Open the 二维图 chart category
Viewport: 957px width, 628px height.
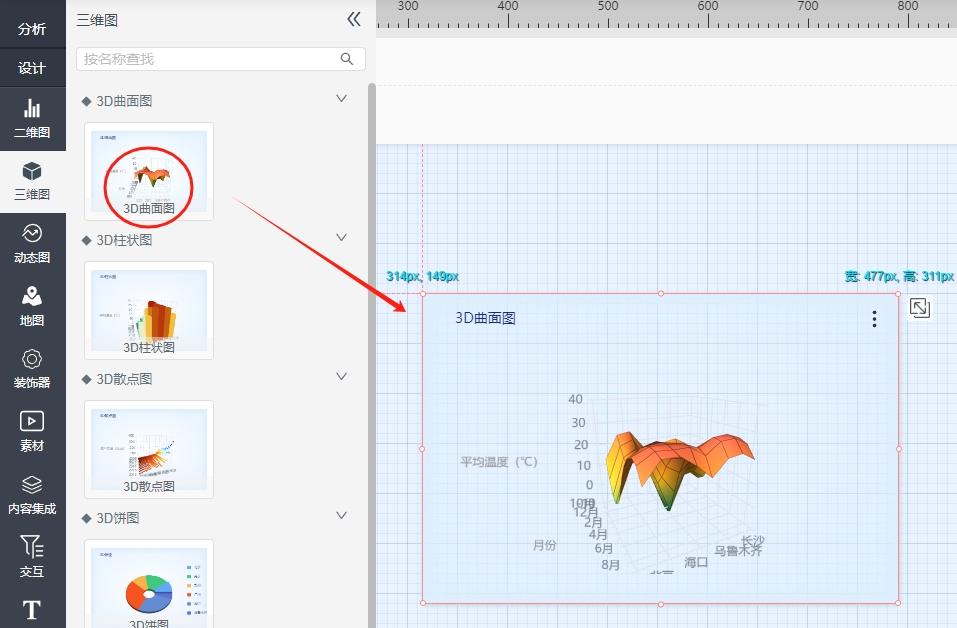tap(32, 118)
